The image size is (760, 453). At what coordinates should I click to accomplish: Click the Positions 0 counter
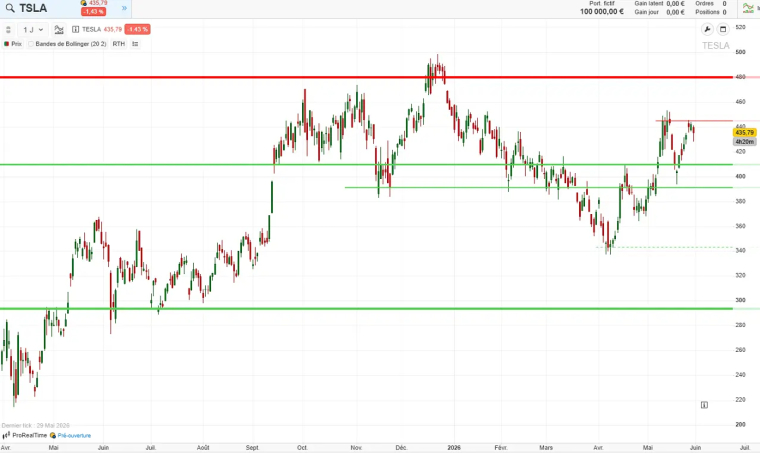(711, 12)
